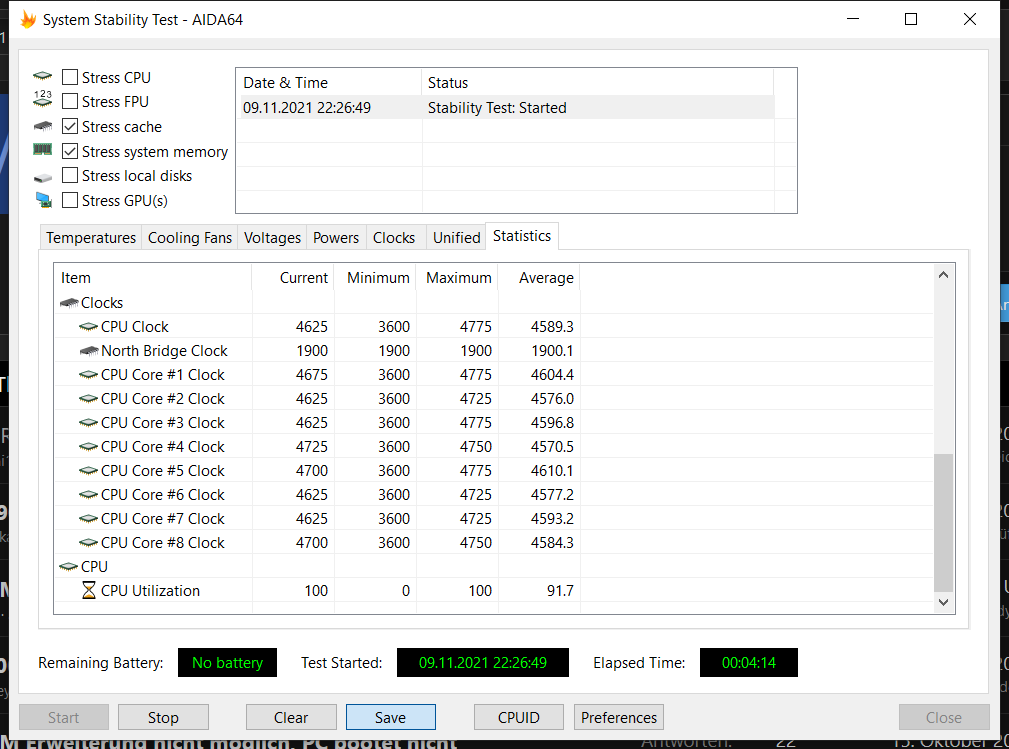
Task: Enable the Stress local disks checkbox
Action: 70,176
